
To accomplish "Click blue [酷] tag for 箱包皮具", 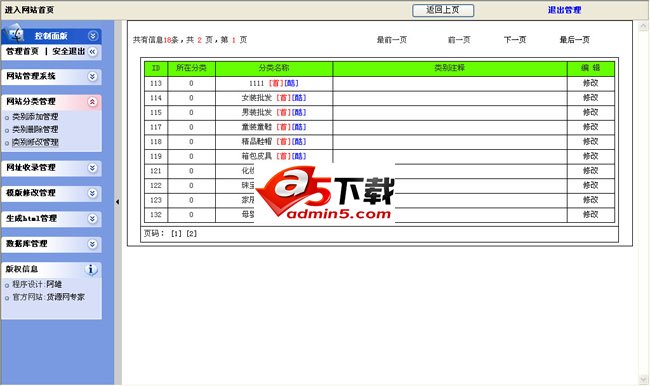I will coord(299,156).
